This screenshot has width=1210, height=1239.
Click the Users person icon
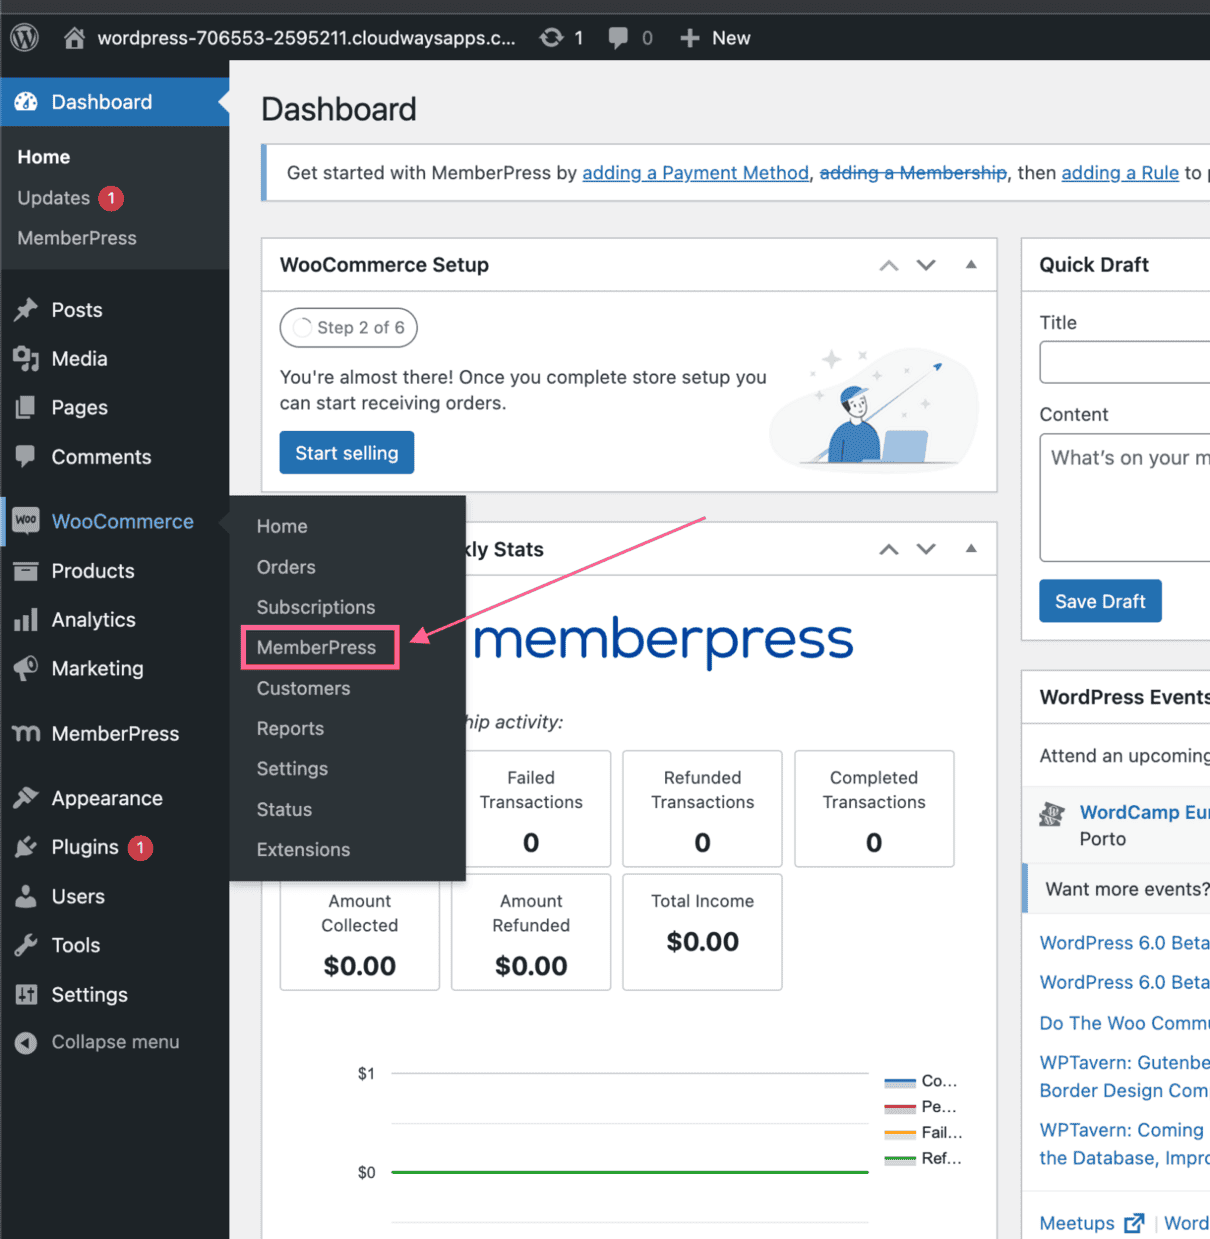[x=26, y=896]
